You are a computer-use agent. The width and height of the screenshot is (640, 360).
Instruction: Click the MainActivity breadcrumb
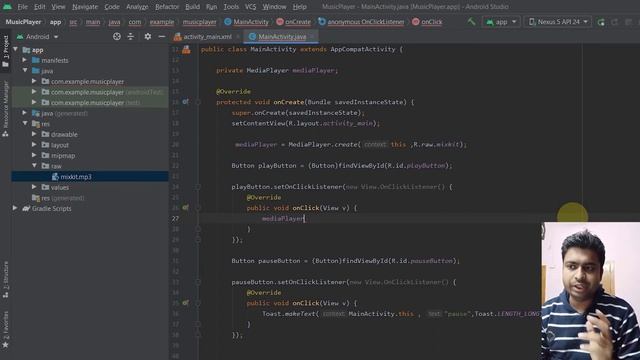coord(247,22)
